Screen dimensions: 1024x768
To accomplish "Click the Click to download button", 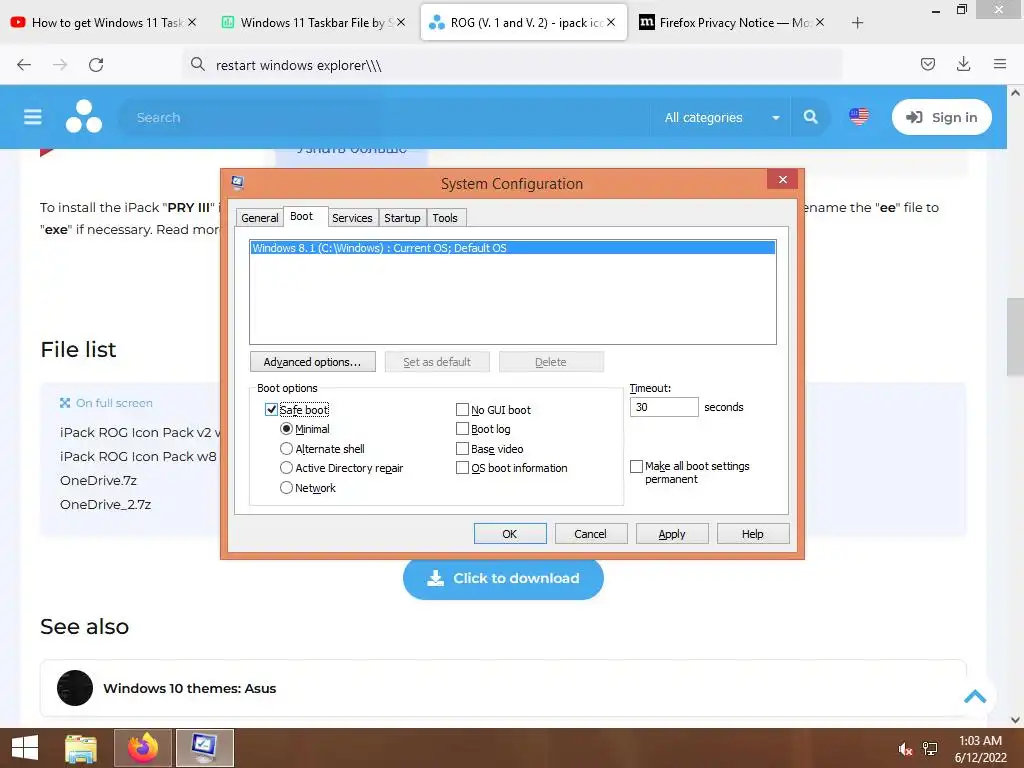I will coord(503,579).
